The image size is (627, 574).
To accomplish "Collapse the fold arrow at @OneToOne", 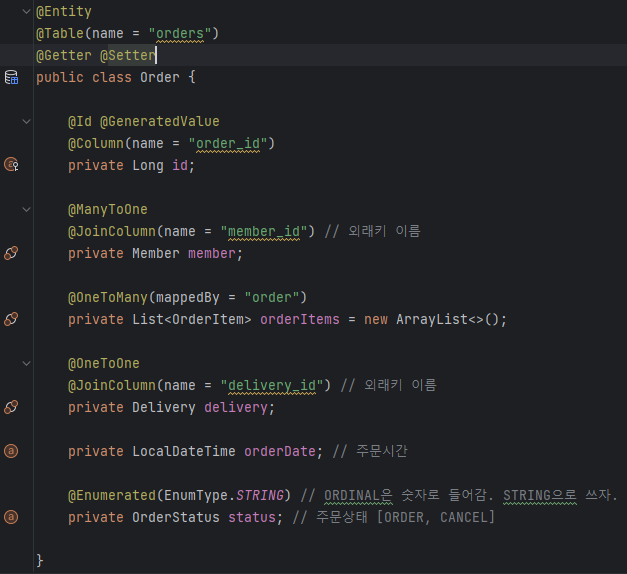I will tap(26, 363).
